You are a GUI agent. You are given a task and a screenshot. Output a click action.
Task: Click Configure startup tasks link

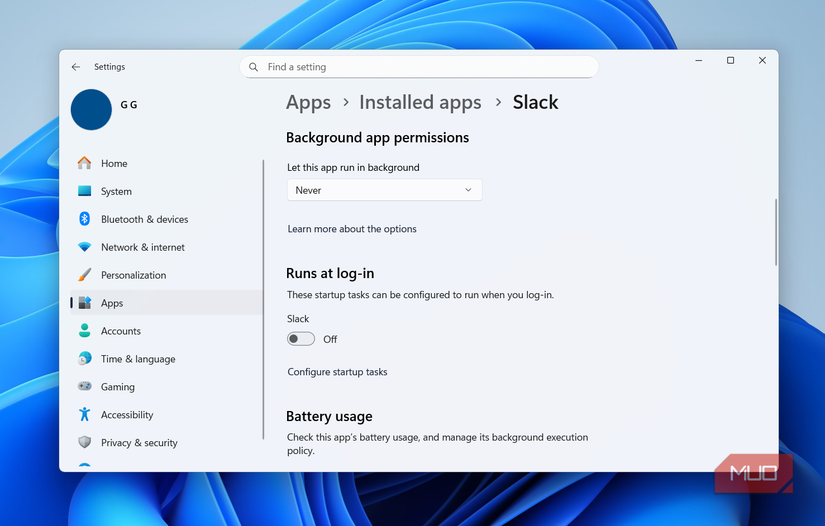tap(337, 372)
